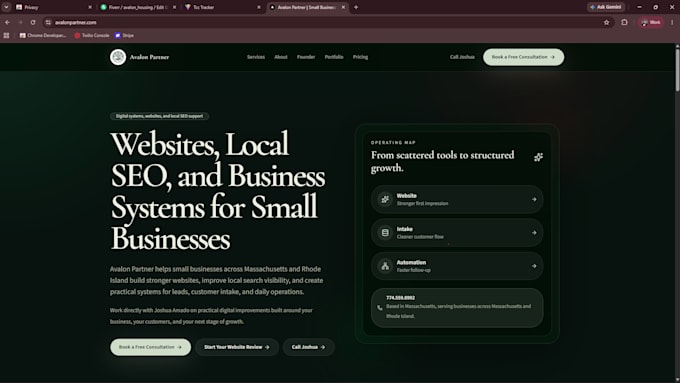
Task: Click header Book a Free Consultation button
Action: tap(523, 57)
